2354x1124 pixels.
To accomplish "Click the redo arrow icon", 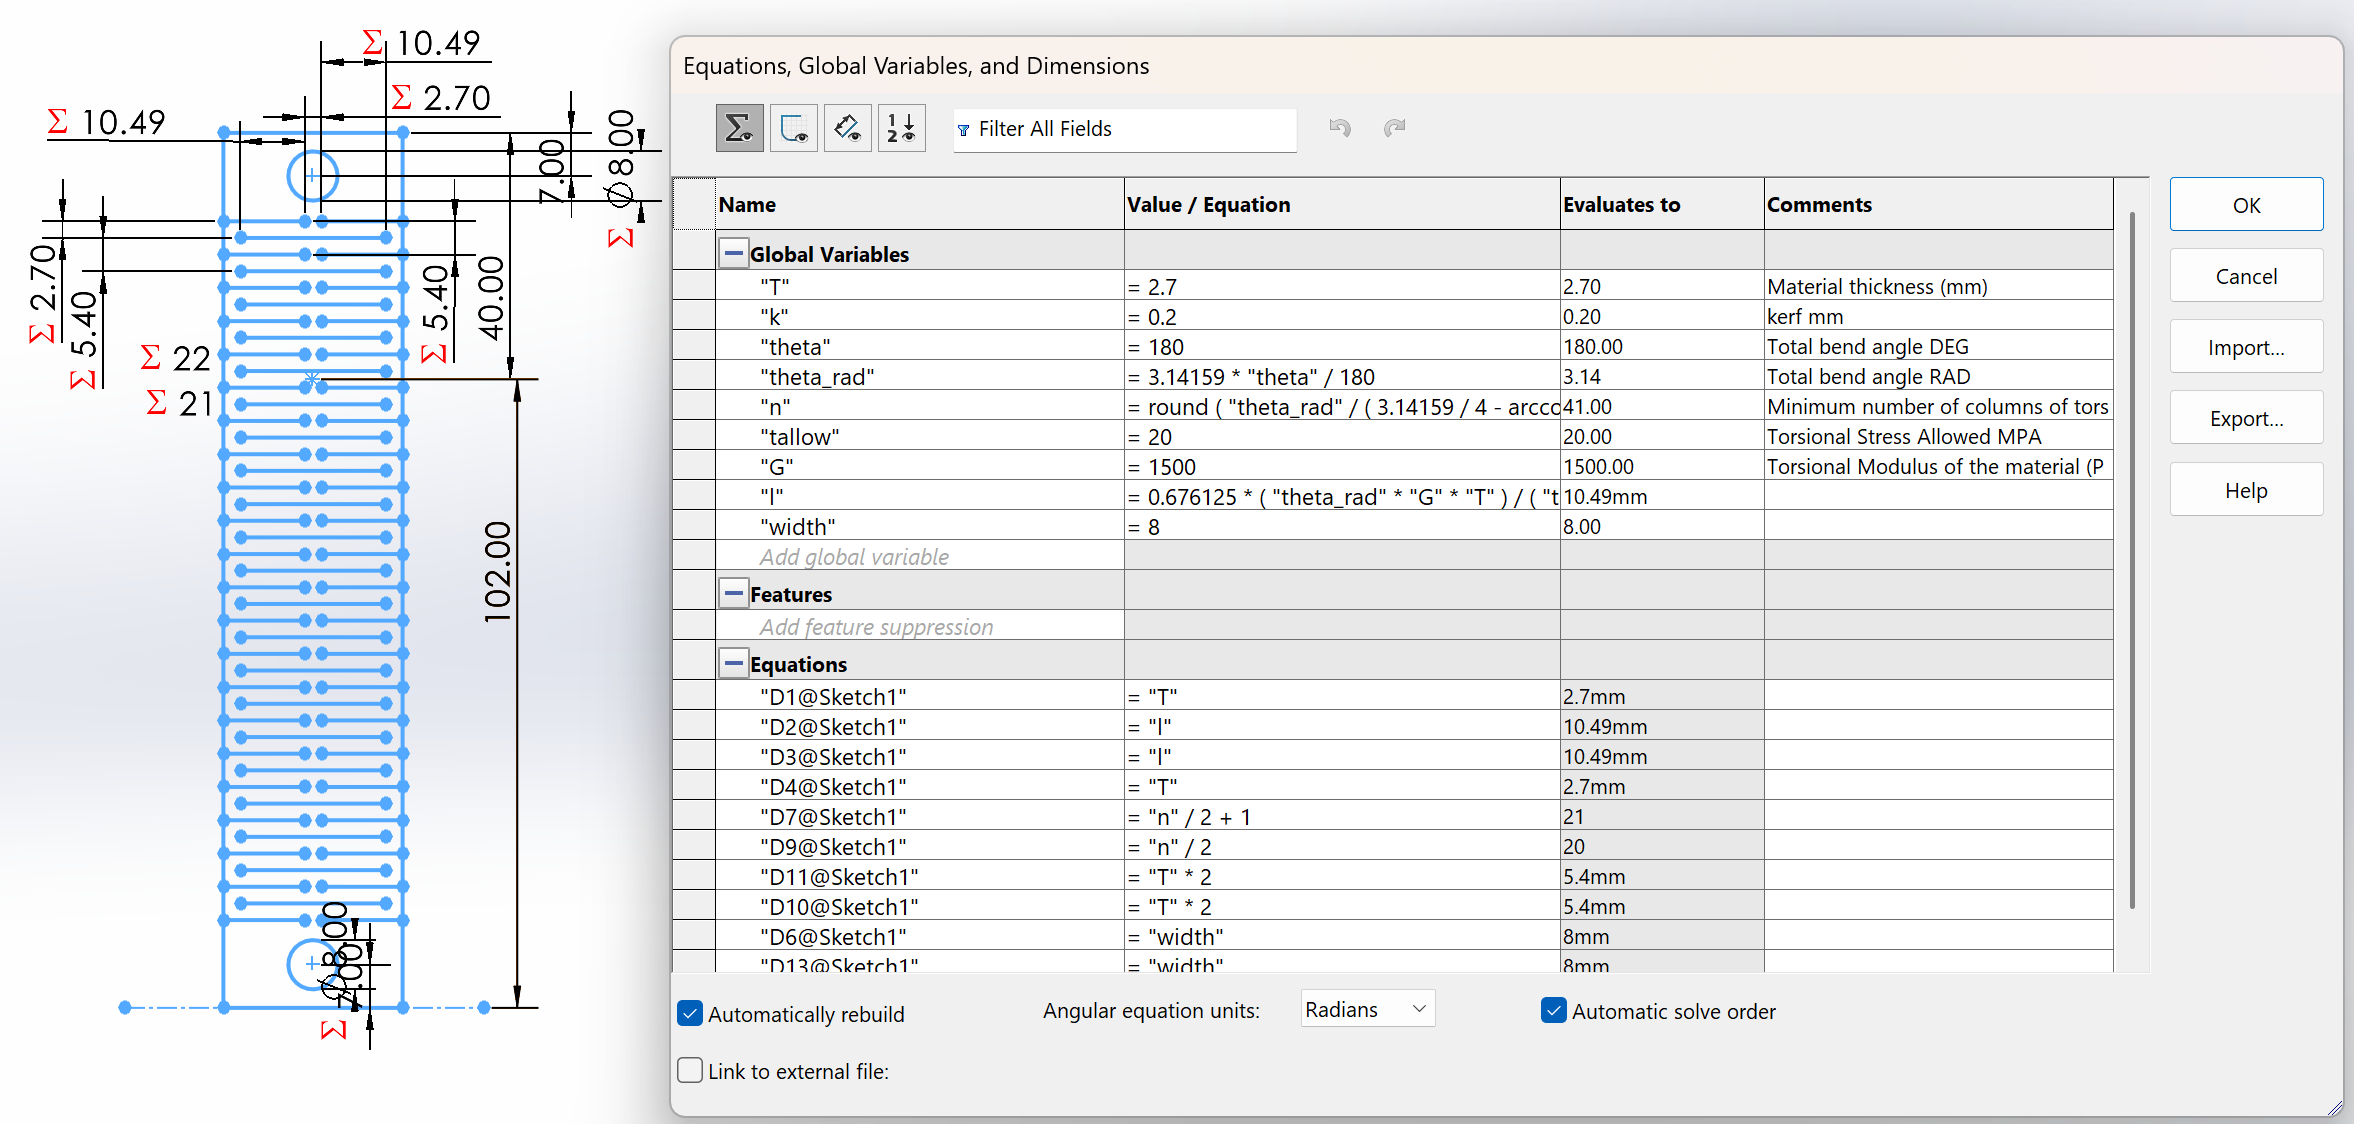I will pyautogui.click(x=1394, y=127).
